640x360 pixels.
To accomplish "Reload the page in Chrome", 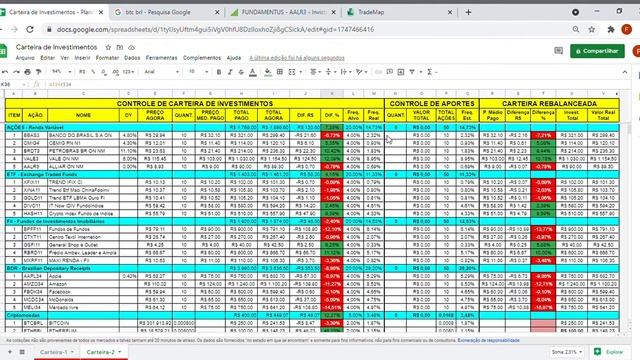I will (30, 29).
